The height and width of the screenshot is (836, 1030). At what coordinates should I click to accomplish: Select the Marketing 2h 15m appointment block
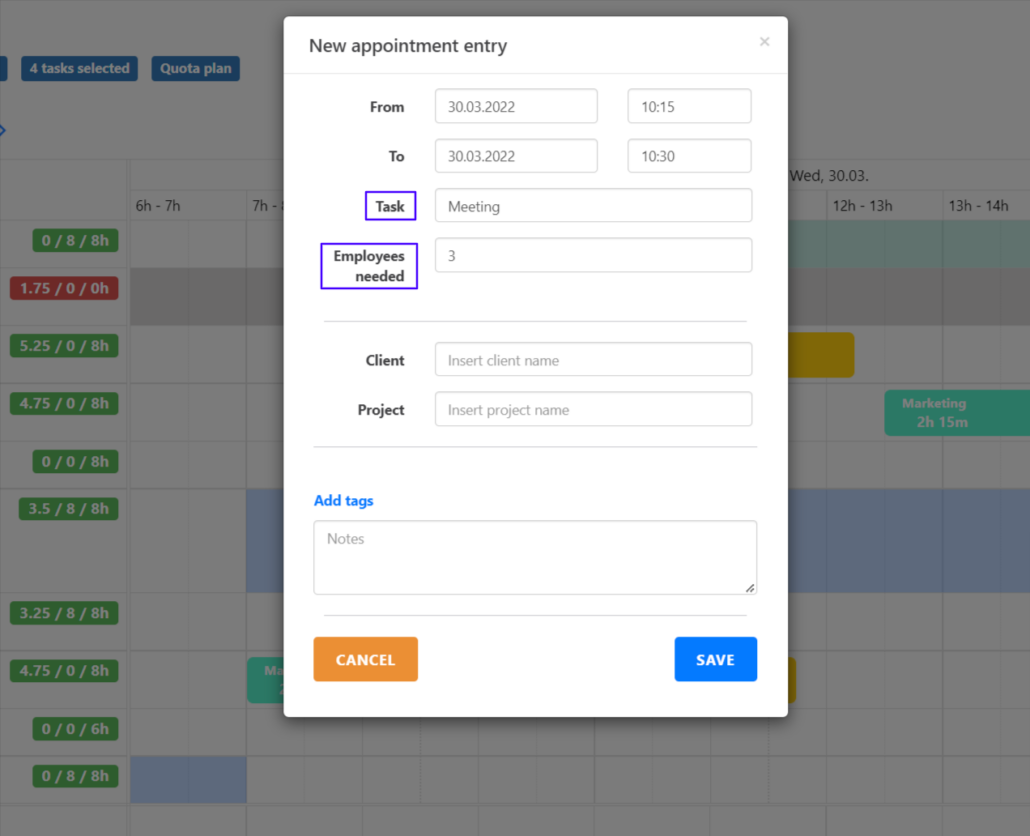pyautogui.click(x=940, y=413)
